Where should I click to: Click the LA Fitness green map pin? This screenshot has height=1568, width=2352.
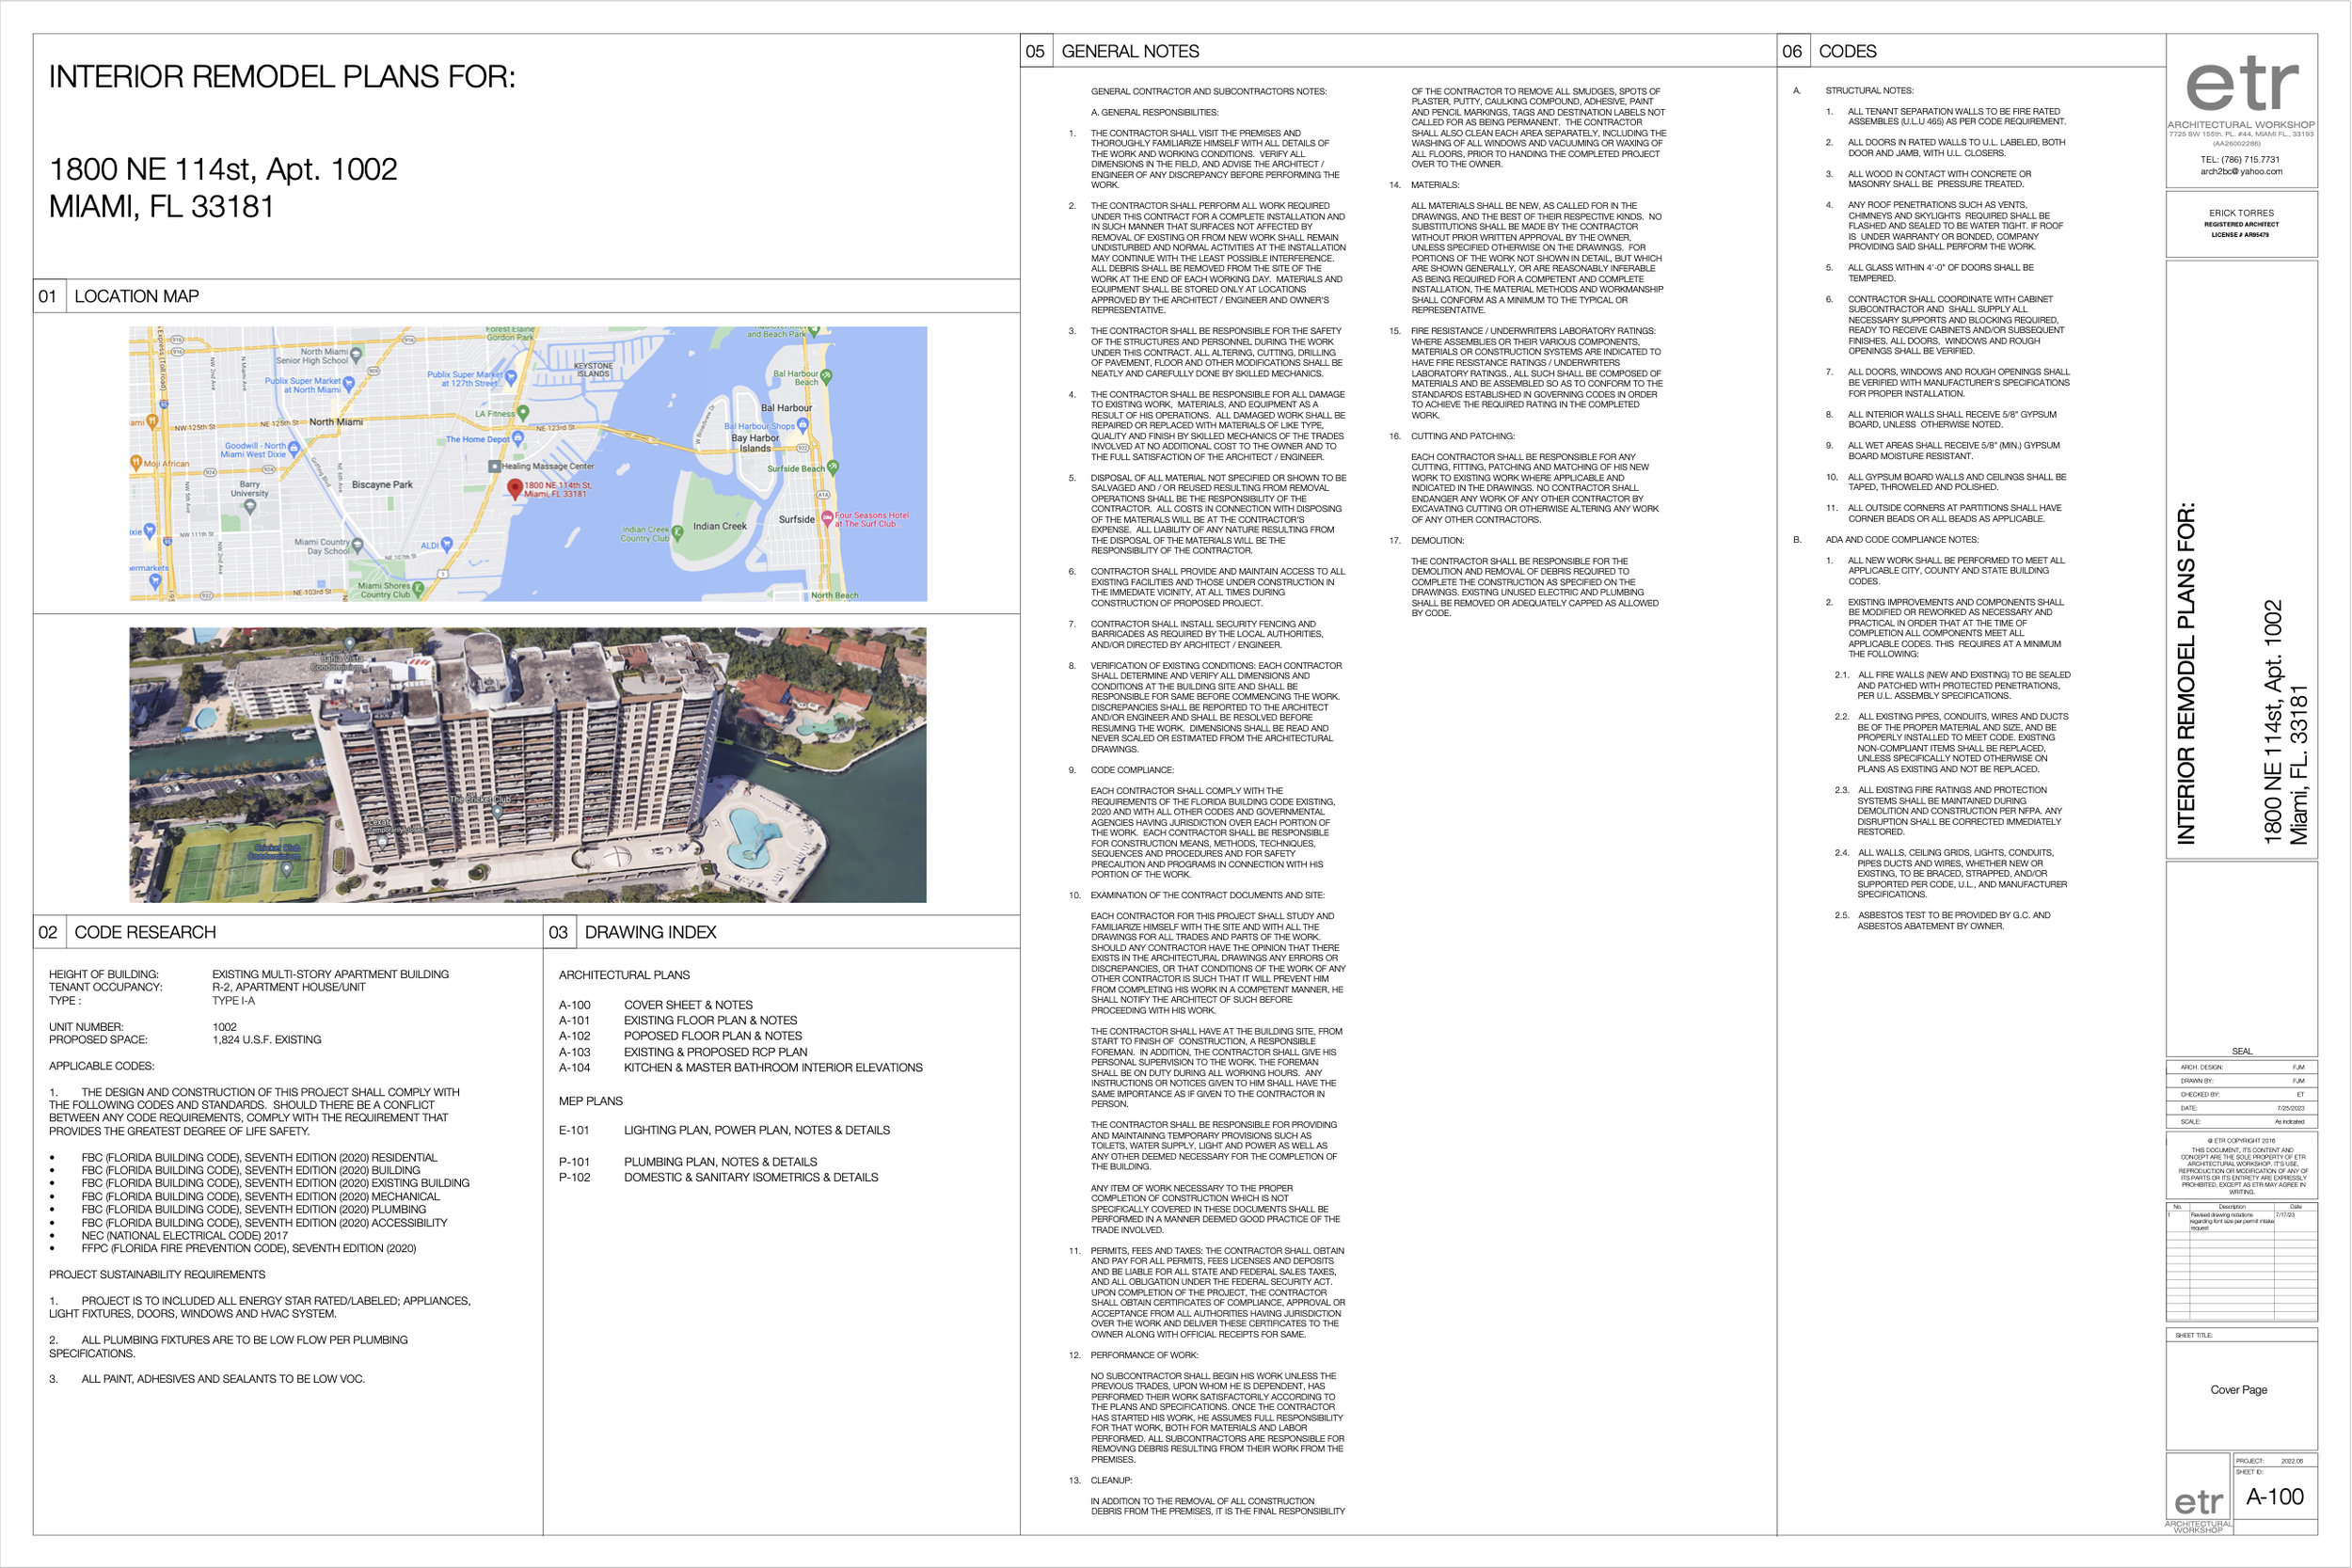[x=523, y=411]
